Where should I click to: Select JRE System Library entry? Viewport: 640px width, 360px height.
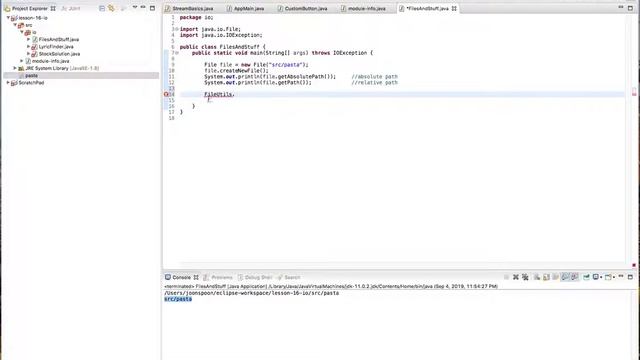(62, 68)
